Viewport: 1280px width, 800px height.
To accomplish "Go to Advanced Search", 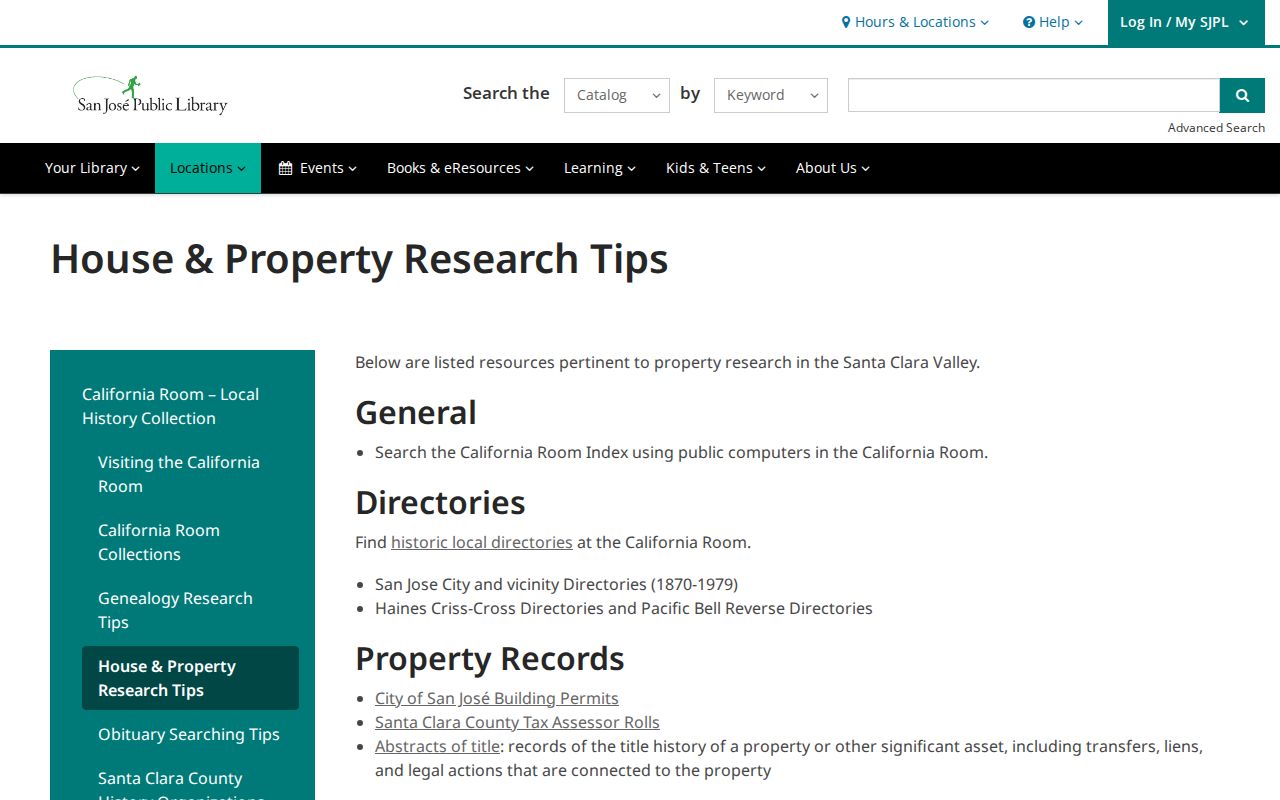I will 1216,128.
